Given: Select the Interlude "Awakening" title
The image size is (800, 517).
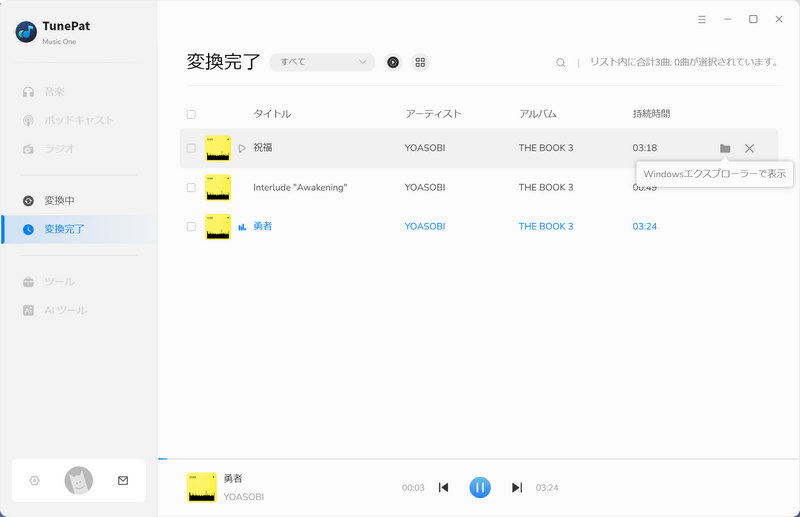Looking at the screenshot, I should (300, 187).
